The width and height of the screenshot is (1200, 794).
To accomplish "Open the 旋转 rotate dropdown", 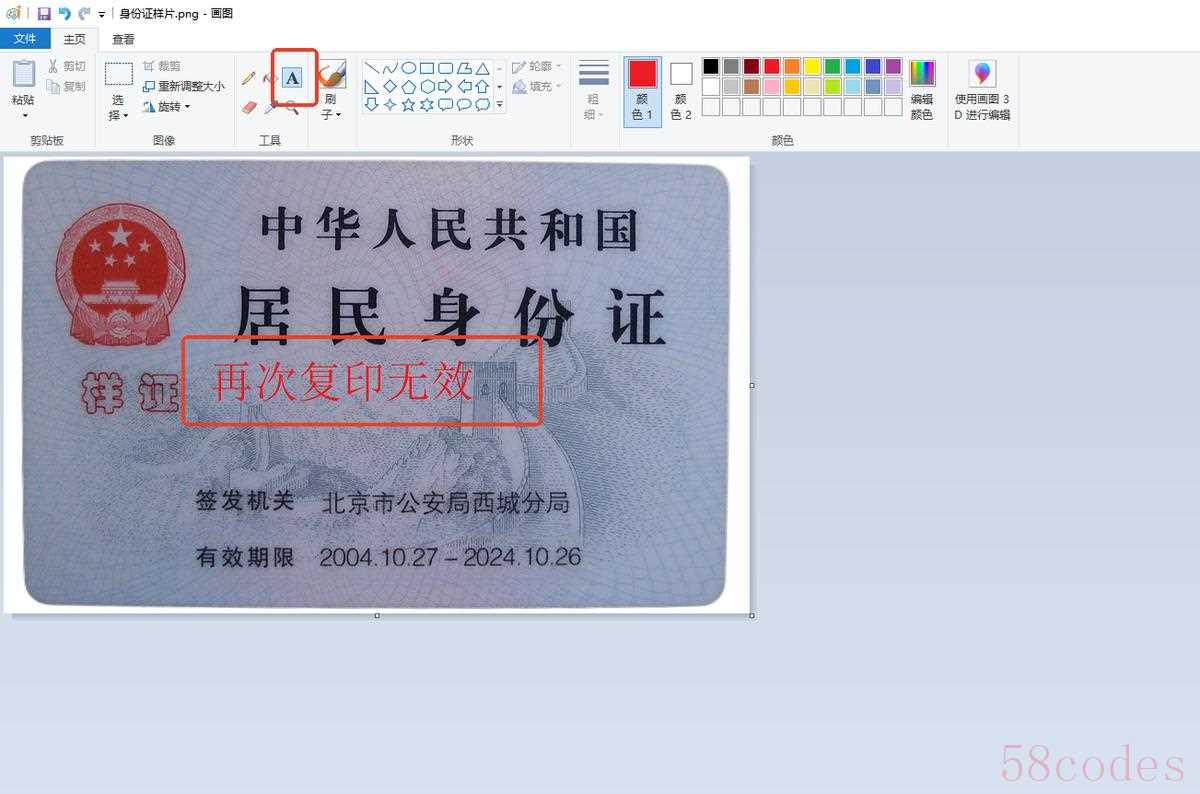I will [x=166, y=106].
